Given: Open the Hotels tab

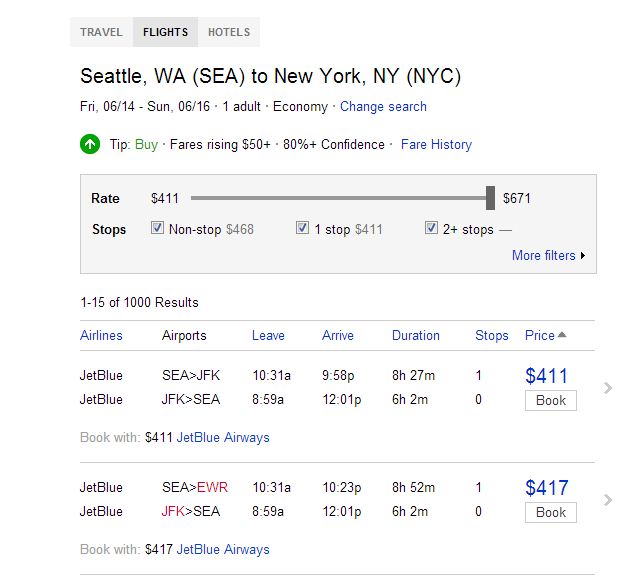Looking at the screenshot, I should pyautogui.click(x=229, y=32).
